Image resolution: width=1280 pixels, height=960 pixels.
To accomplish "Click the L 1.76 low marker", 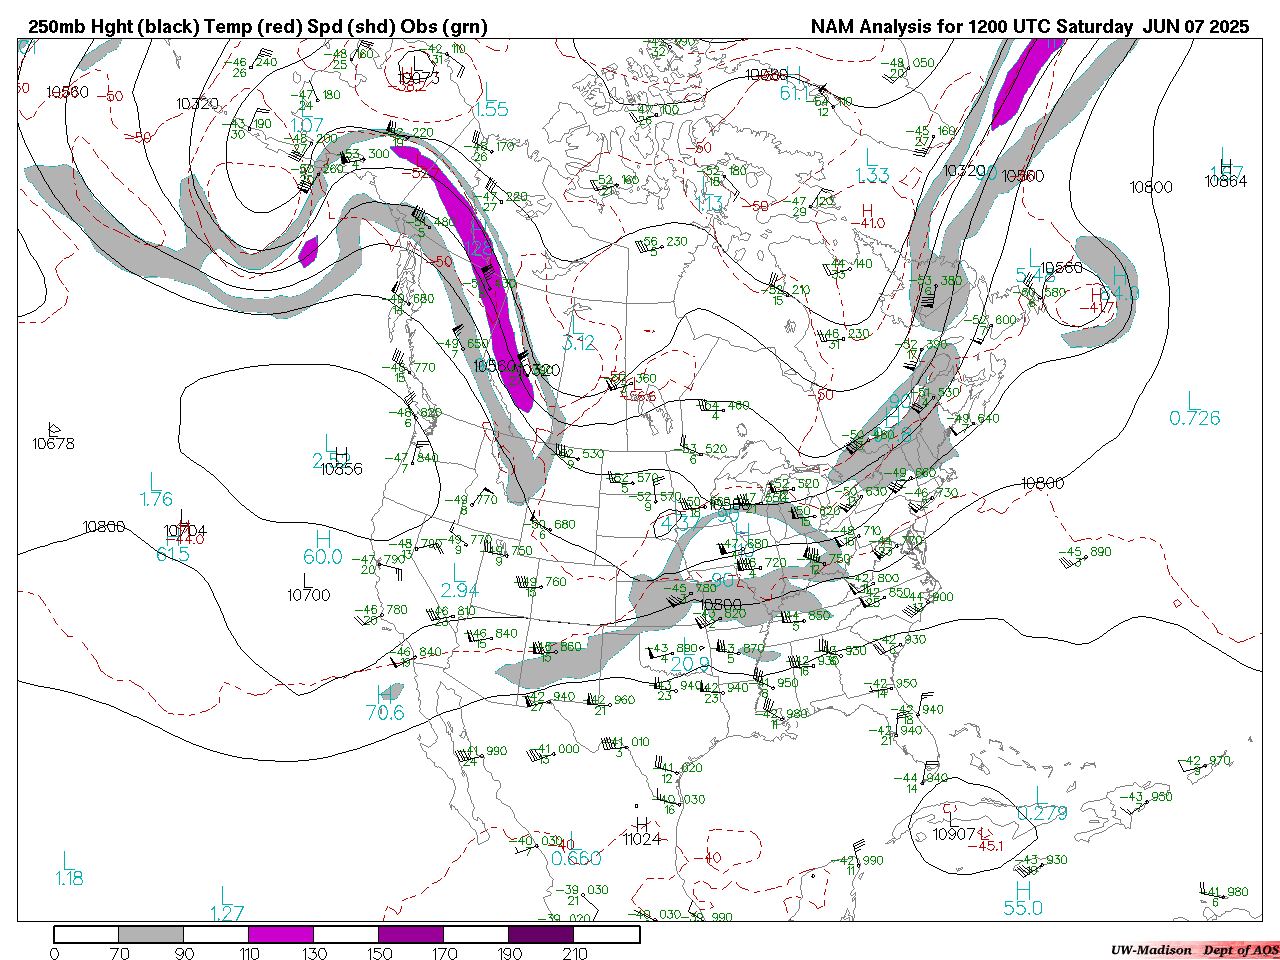I will click(x=156, y=490).
